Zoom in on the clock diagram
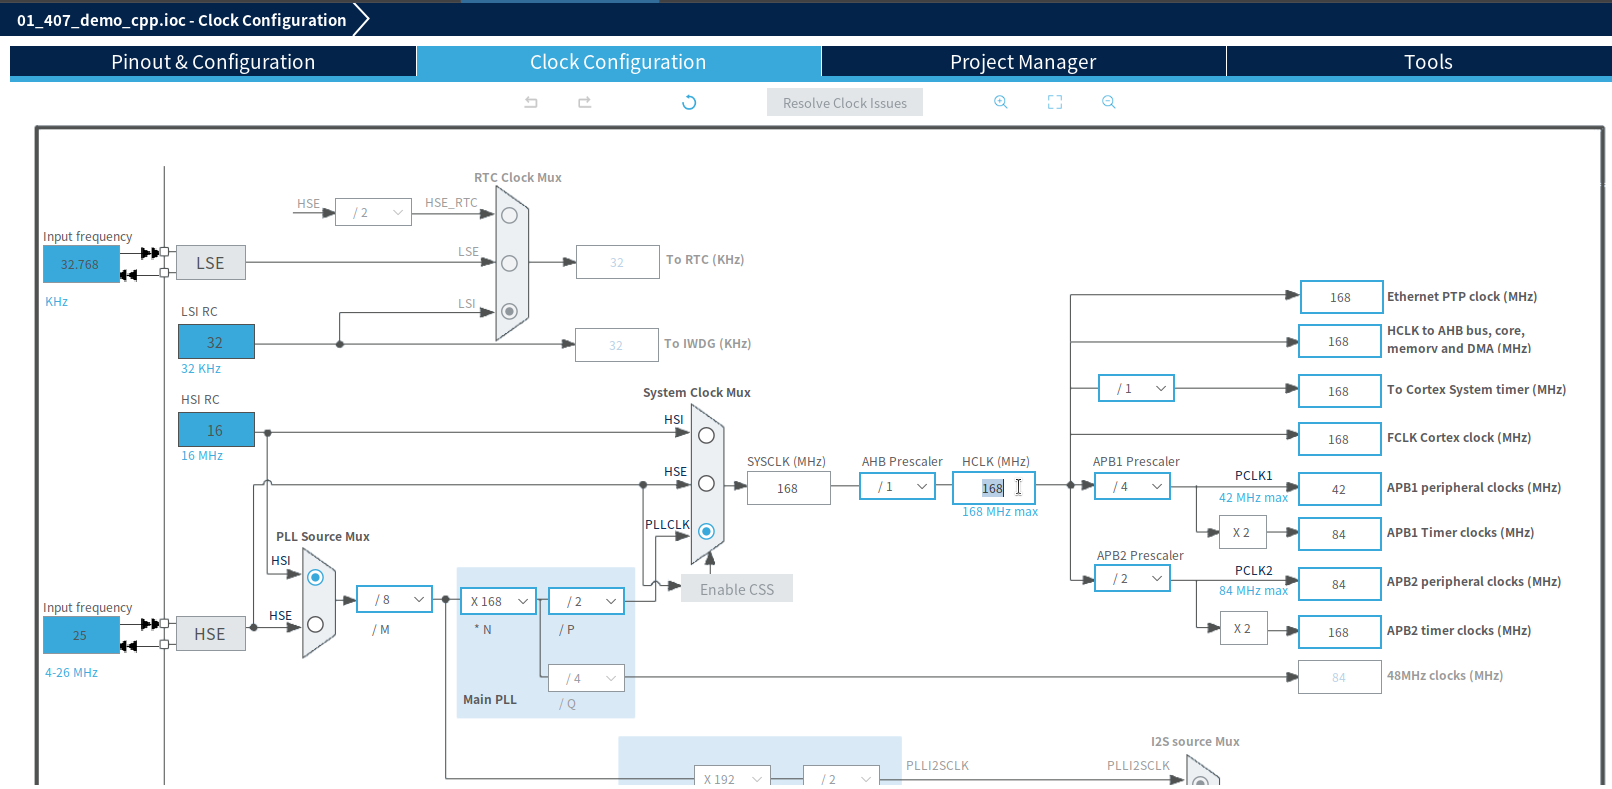 coord(1000,102)
